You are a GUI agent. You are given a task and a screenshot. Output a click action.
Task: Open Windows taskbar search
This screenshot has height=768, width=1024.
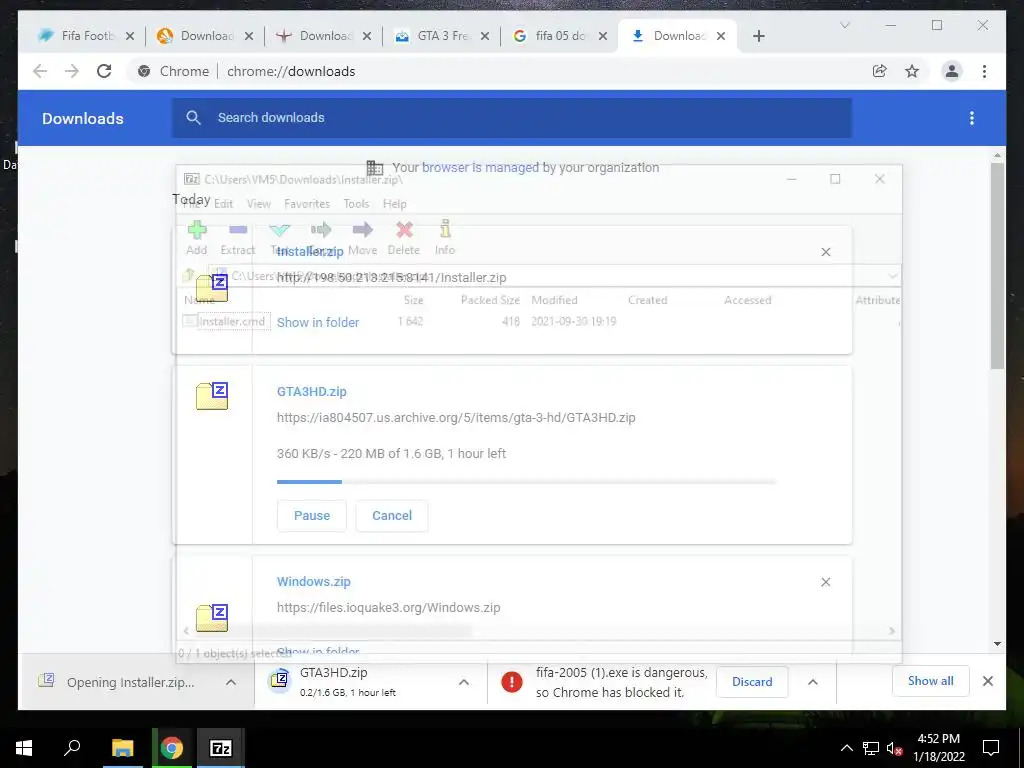[x=72, y=748]
